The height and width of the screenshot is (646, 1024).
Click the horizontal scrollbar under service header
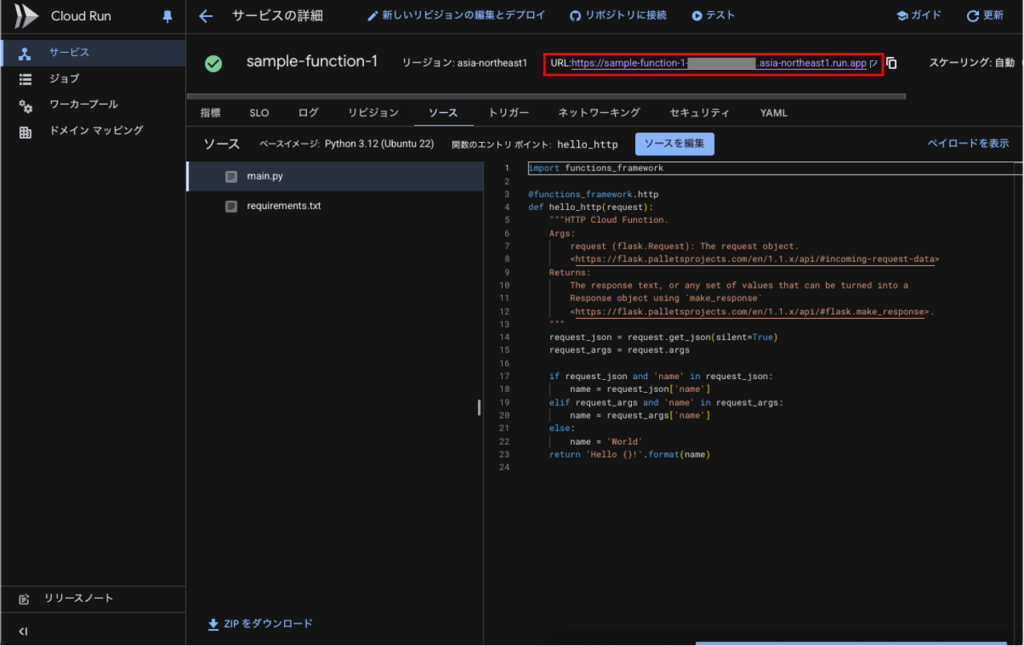(546, 96)
